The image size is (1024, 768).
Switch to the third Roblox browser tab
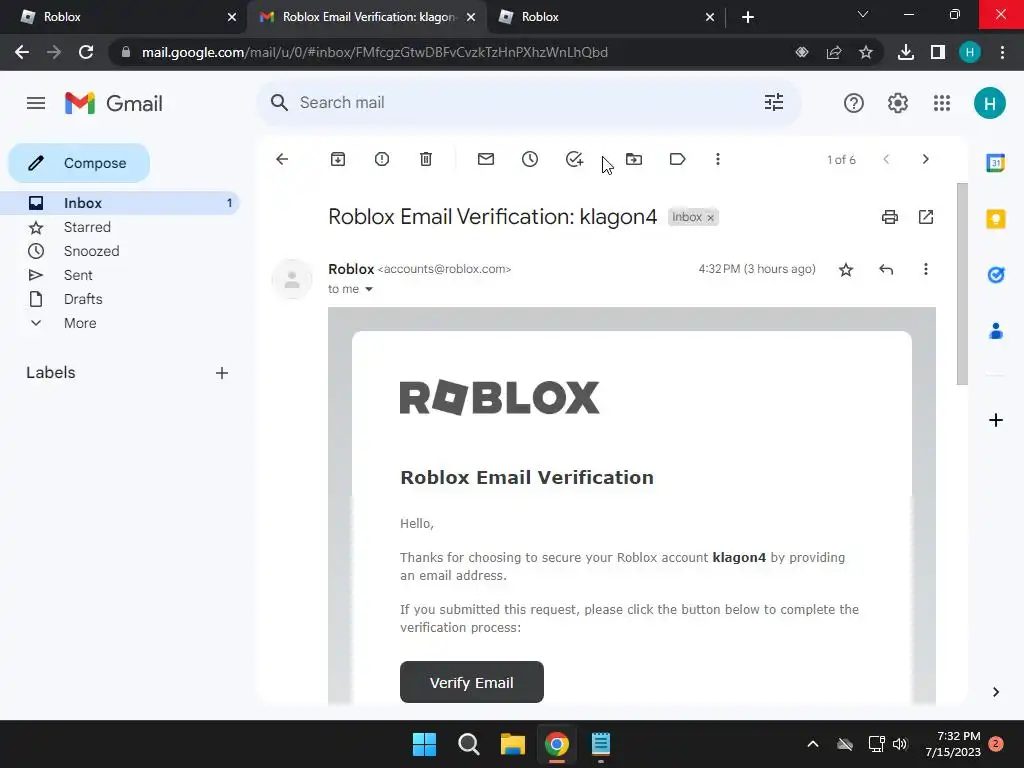604,17
